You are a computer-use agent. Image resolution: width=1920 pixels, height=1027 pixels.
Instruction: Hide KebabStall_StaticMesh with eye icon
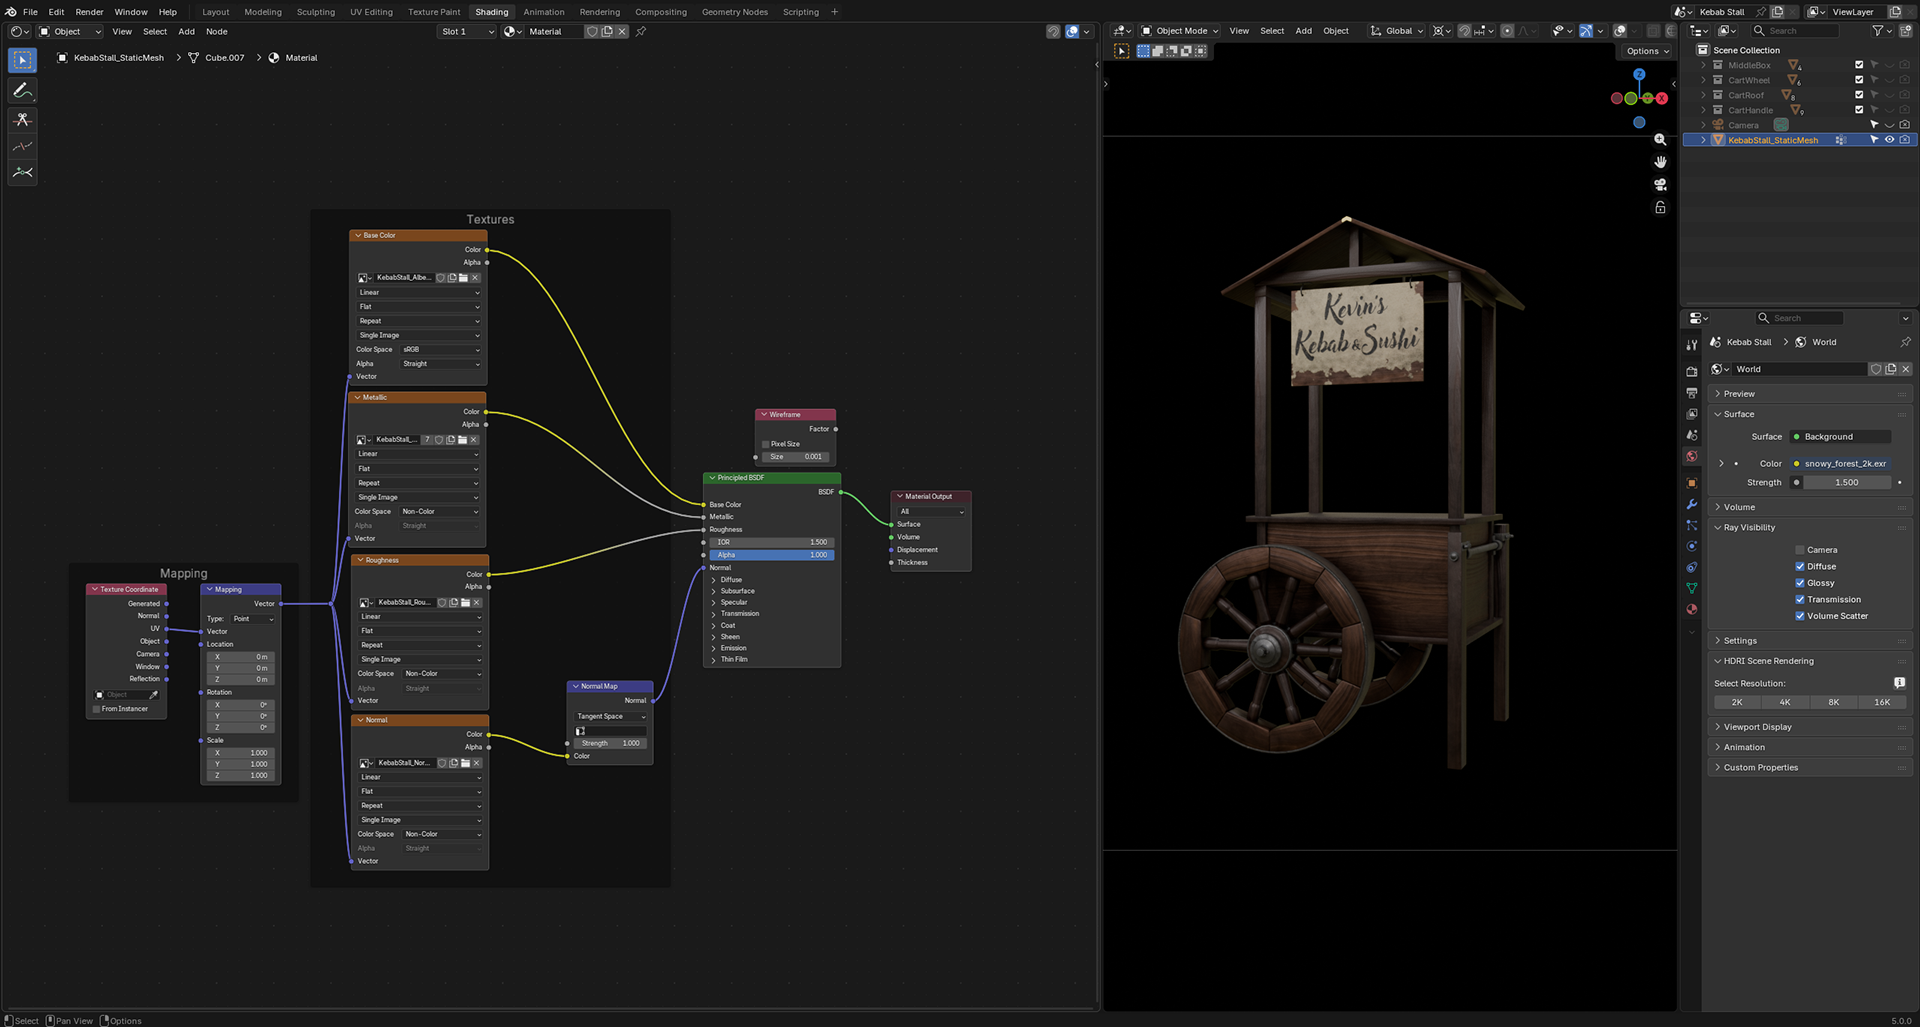click(1889, 140)
